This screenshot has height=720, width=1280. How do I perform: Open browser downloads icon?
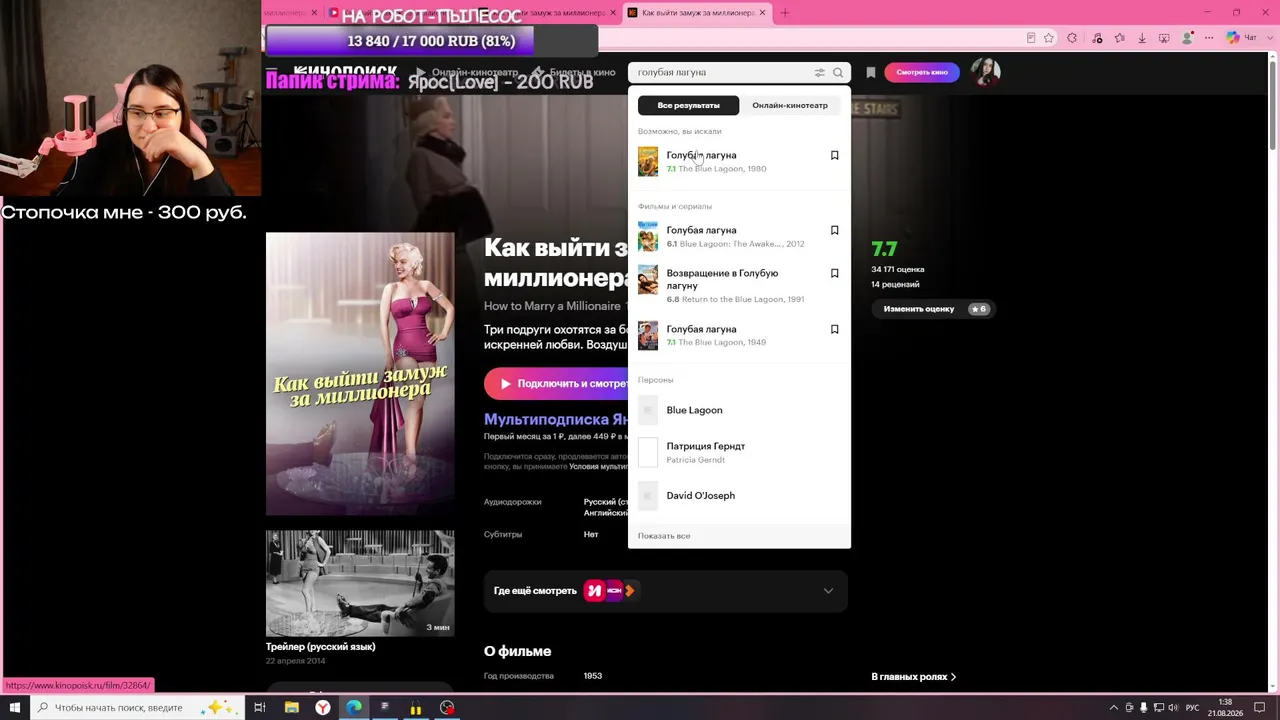click(1142, 38)
